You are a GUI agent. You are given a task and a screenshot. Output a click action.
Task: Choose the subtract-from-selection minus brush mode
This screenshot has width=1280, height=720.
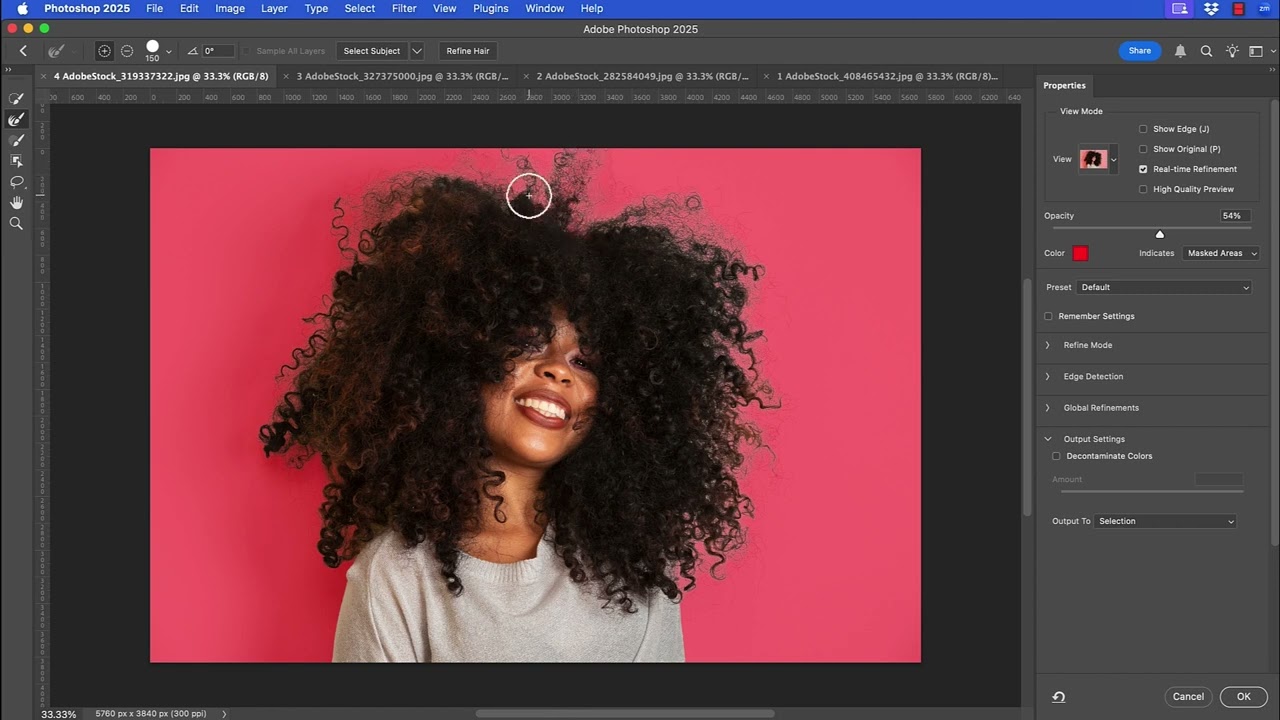(127, 51)
